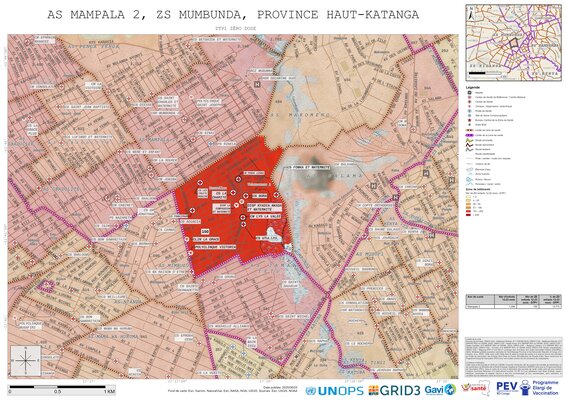Click the 'Date publiée' source text at bottom

[232, 389]
